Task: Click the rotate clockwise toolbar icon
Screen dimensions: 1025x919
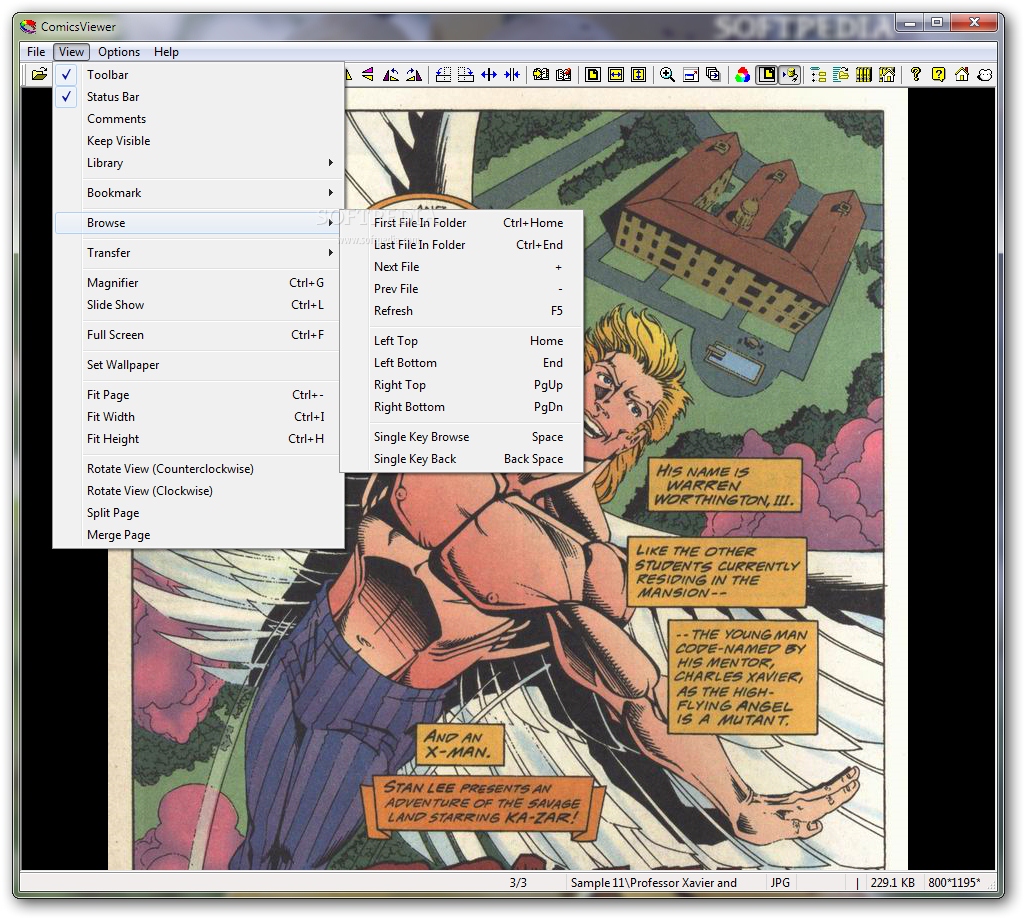Action: pyautogui.click(x=413, y=75)
